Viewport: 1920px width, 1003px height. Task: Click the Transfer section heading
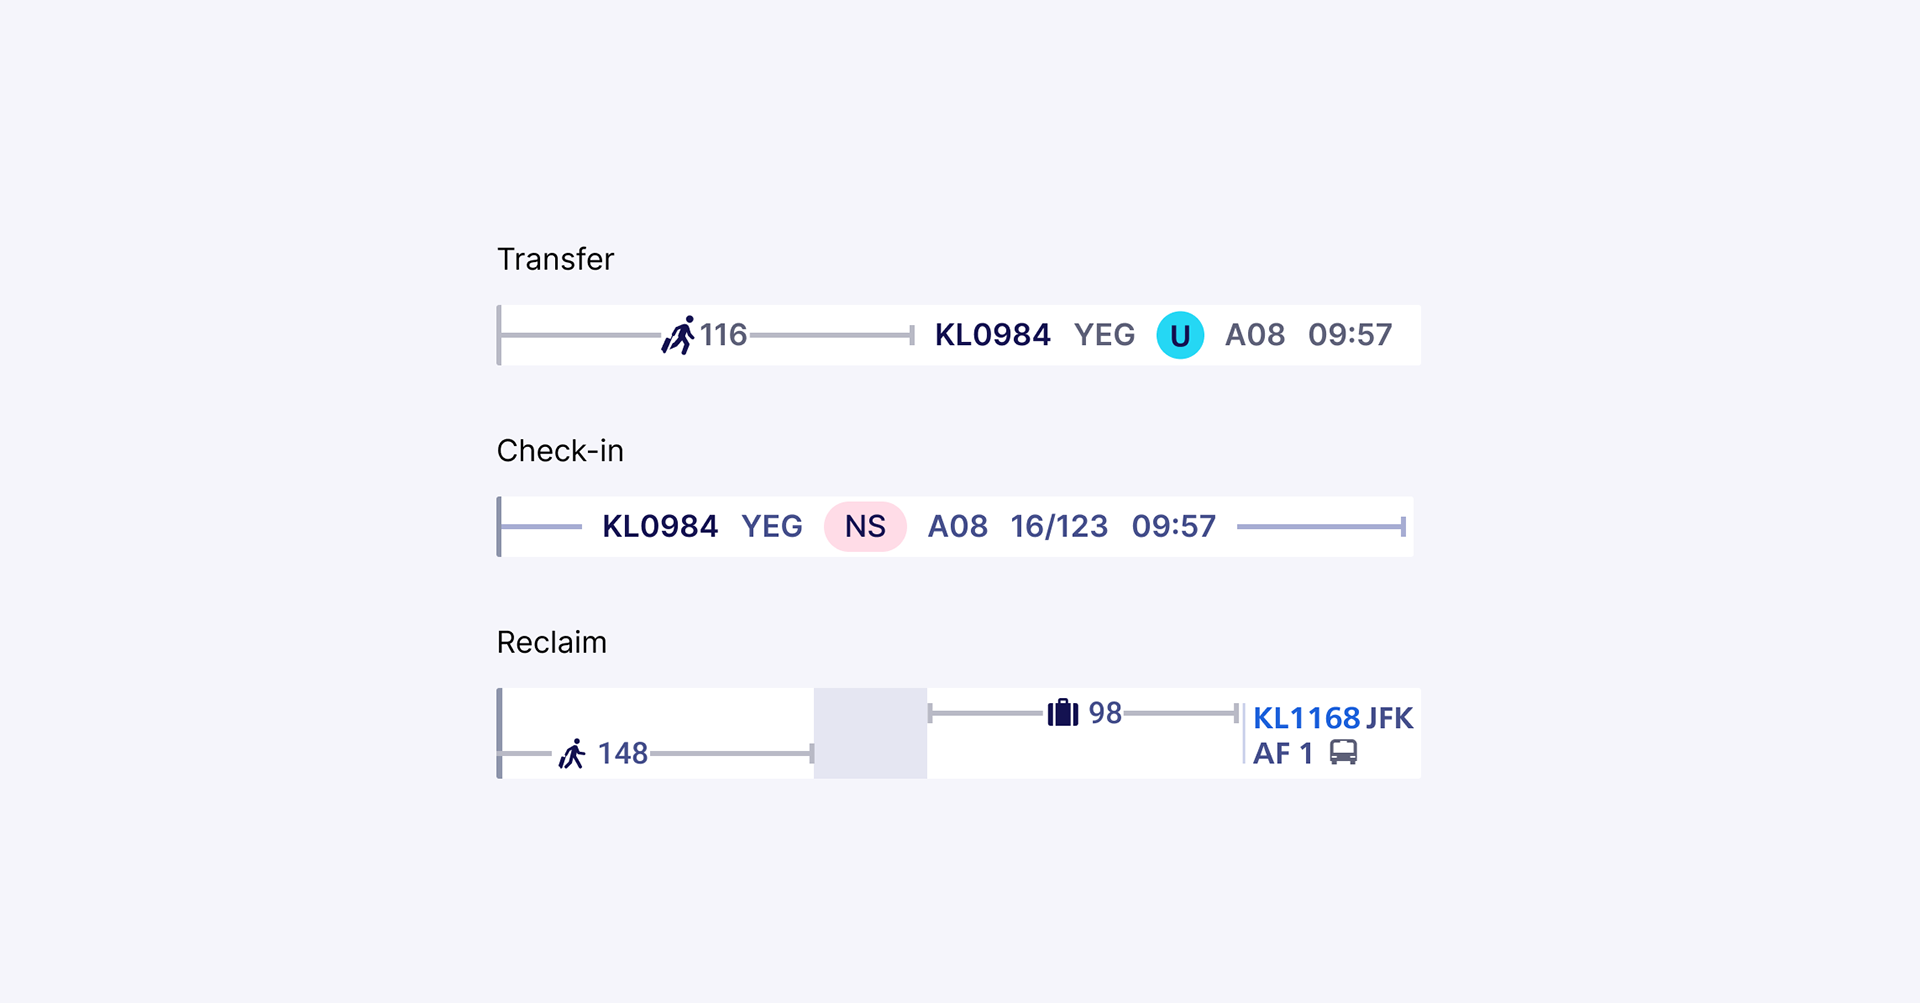[x=555, y=259]
